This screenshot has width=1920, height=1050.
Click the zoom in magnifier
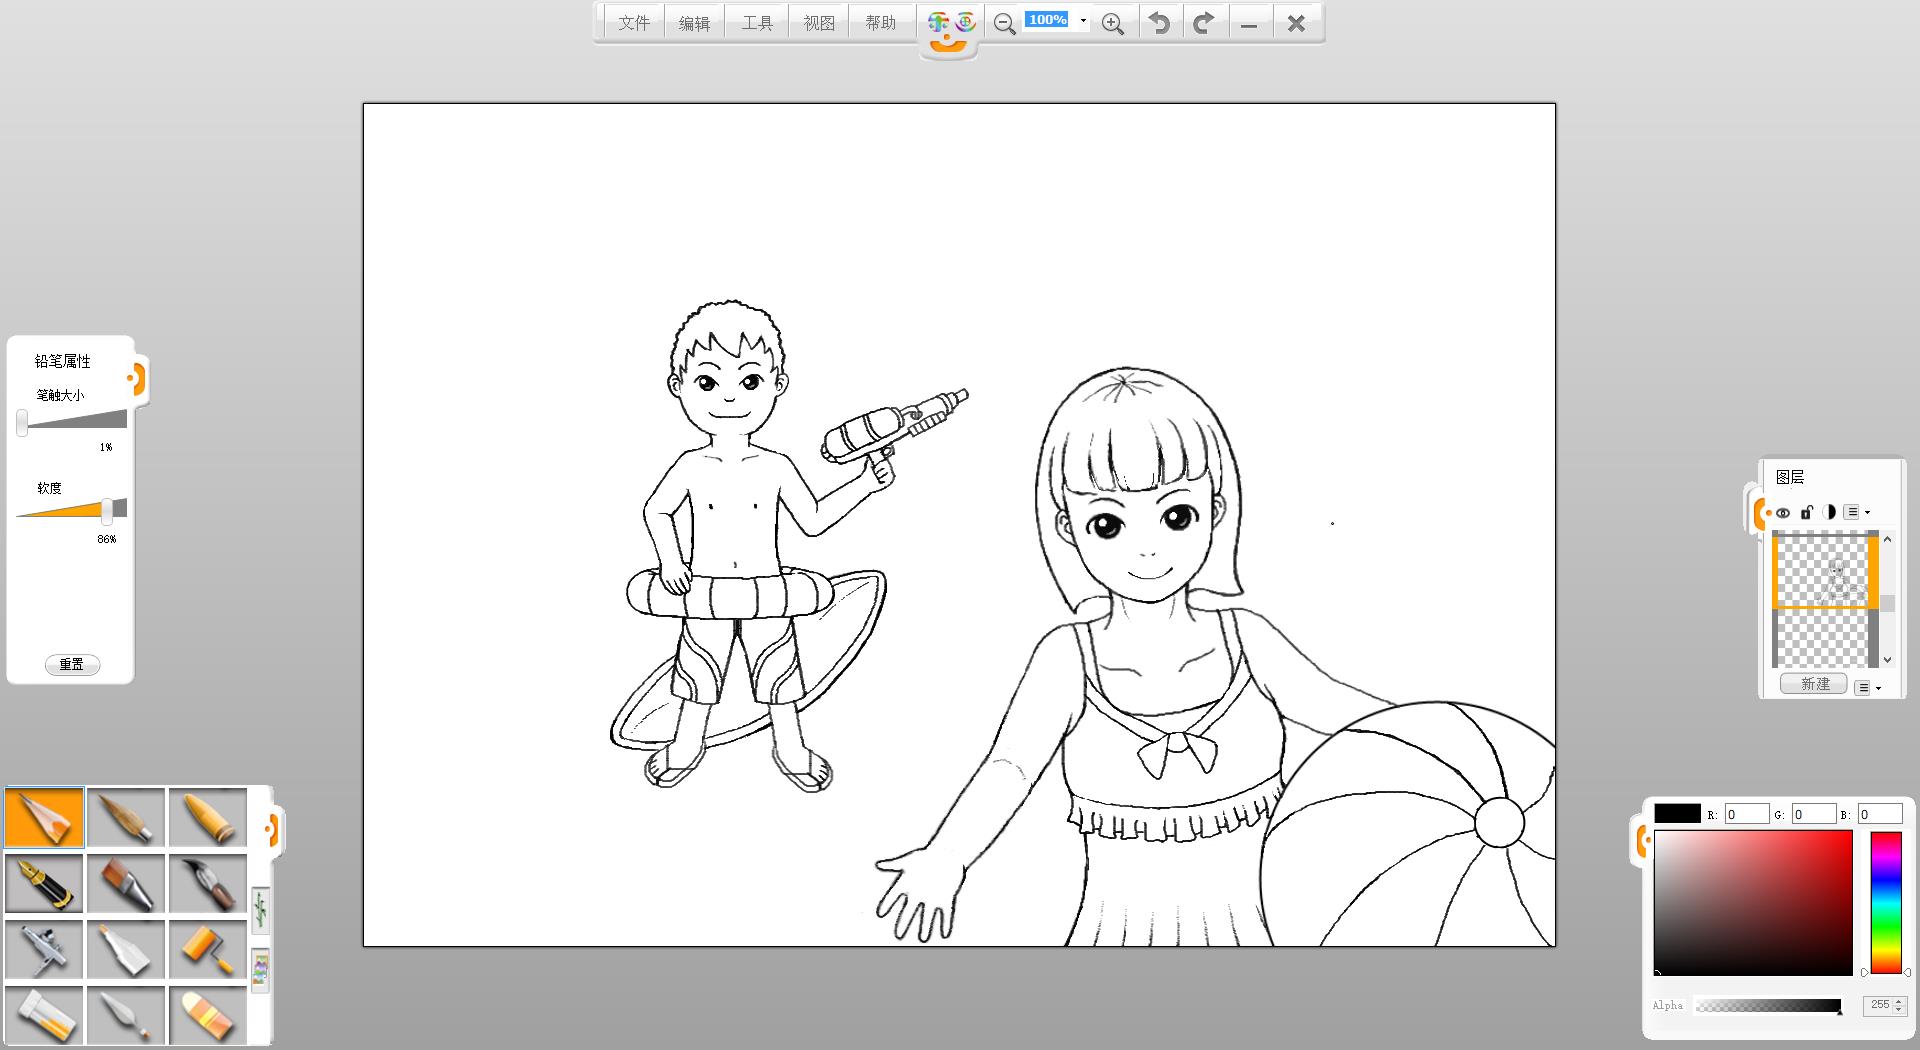[1112, 24]
